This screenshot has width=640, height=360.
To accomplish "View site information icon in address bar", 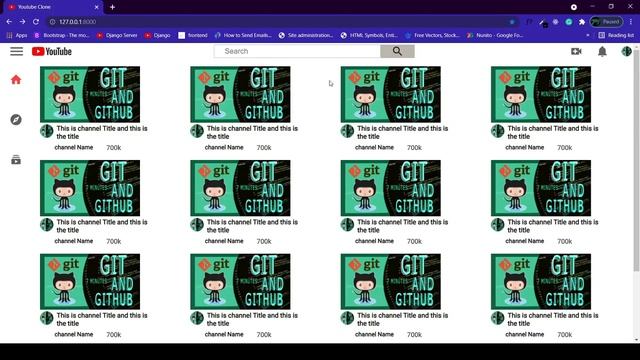I will (52, 22).
